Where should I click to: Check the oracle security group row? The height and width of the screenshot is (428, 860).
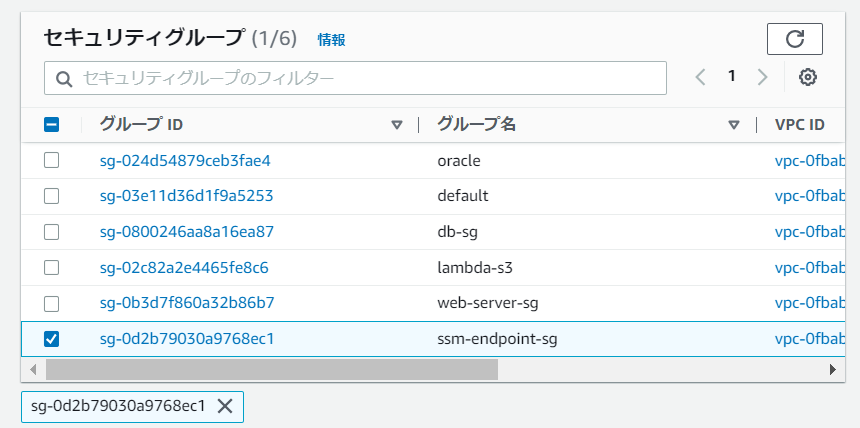(x=51, y=160)
